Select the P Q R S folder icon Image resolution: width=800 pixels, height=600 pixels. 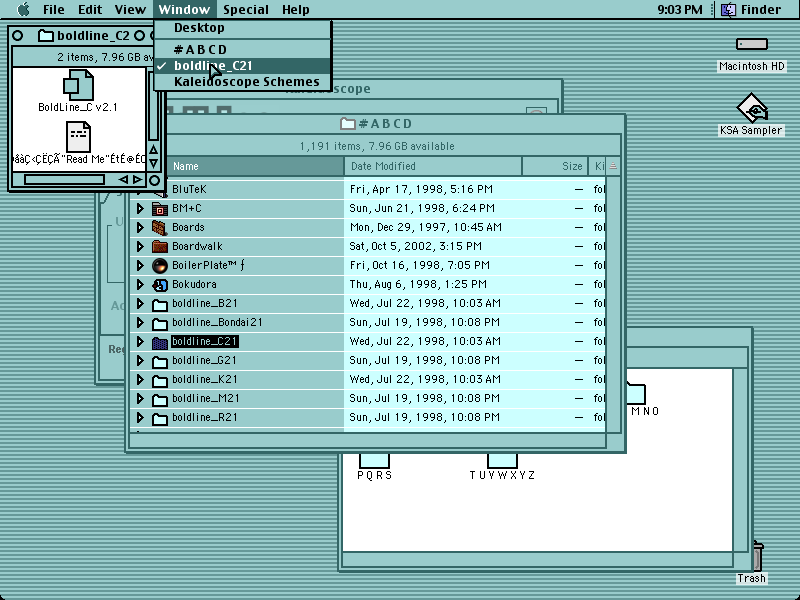pyautogui.click(x=374, y=460)
